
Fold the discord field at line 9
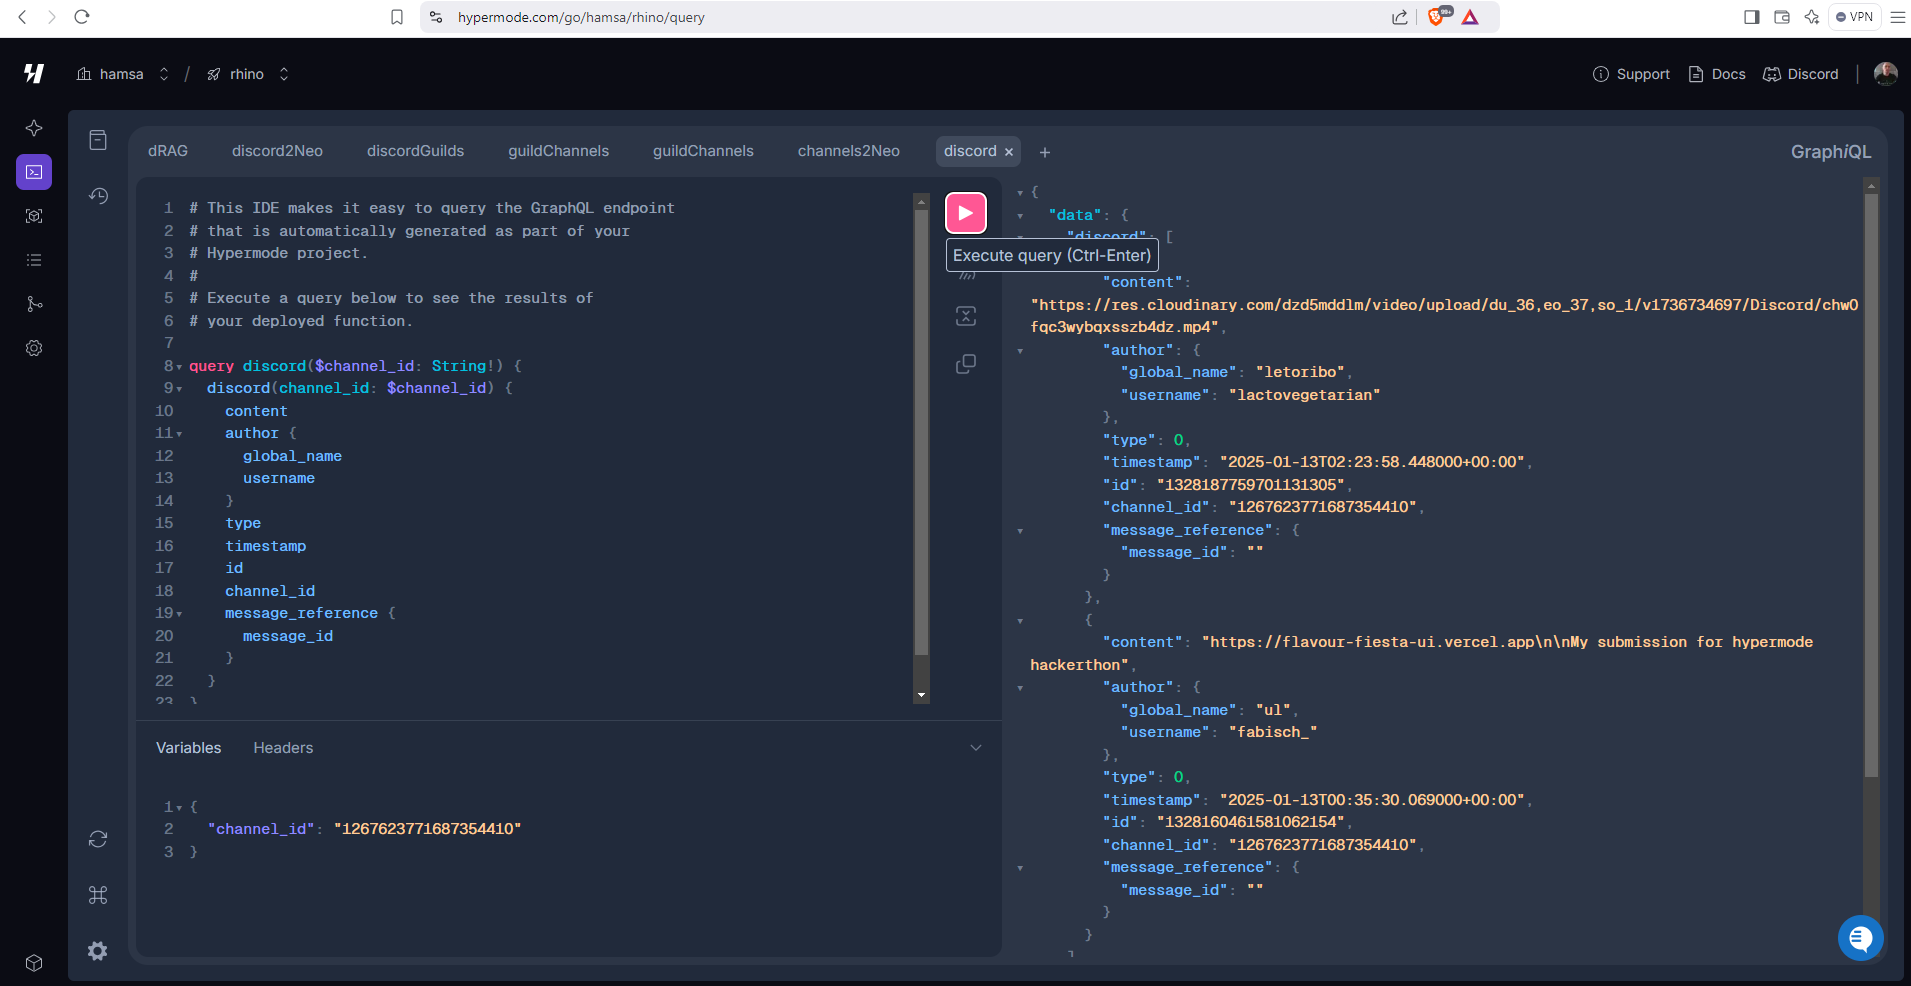(179, 389)
